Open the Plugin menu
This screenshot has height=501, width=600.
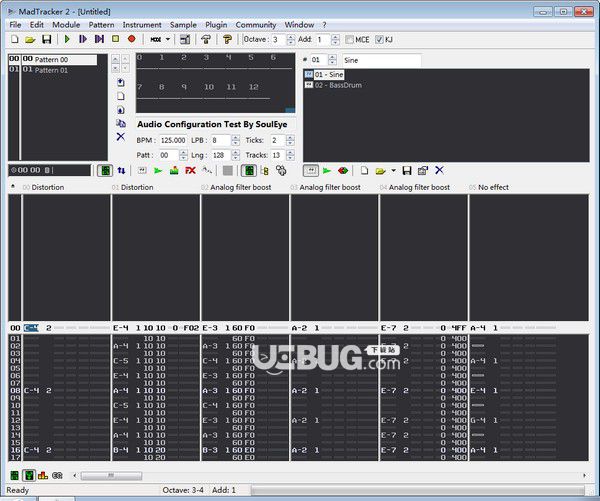click(x=216, y=25)
